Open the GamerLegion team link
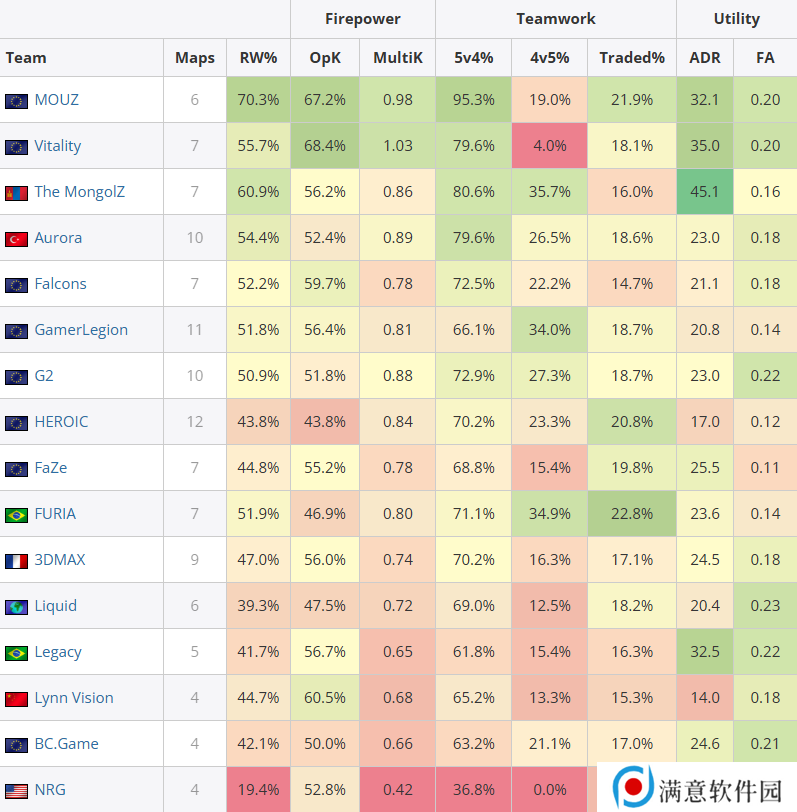797x812 pixels. coord(81,330)
